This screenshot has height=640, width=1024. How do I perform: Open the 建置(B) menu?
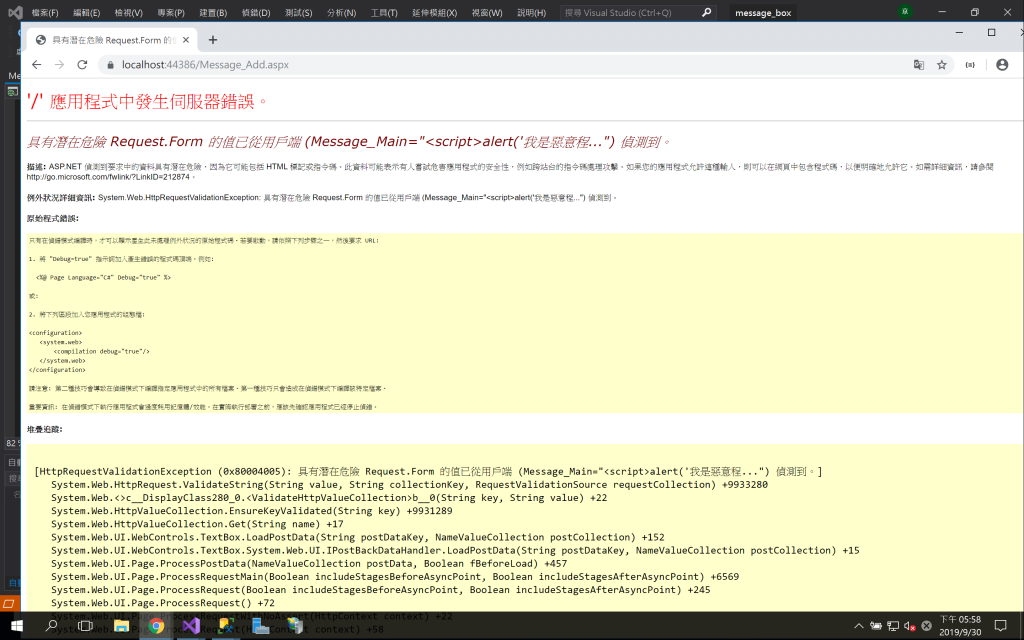pos(213,13)
